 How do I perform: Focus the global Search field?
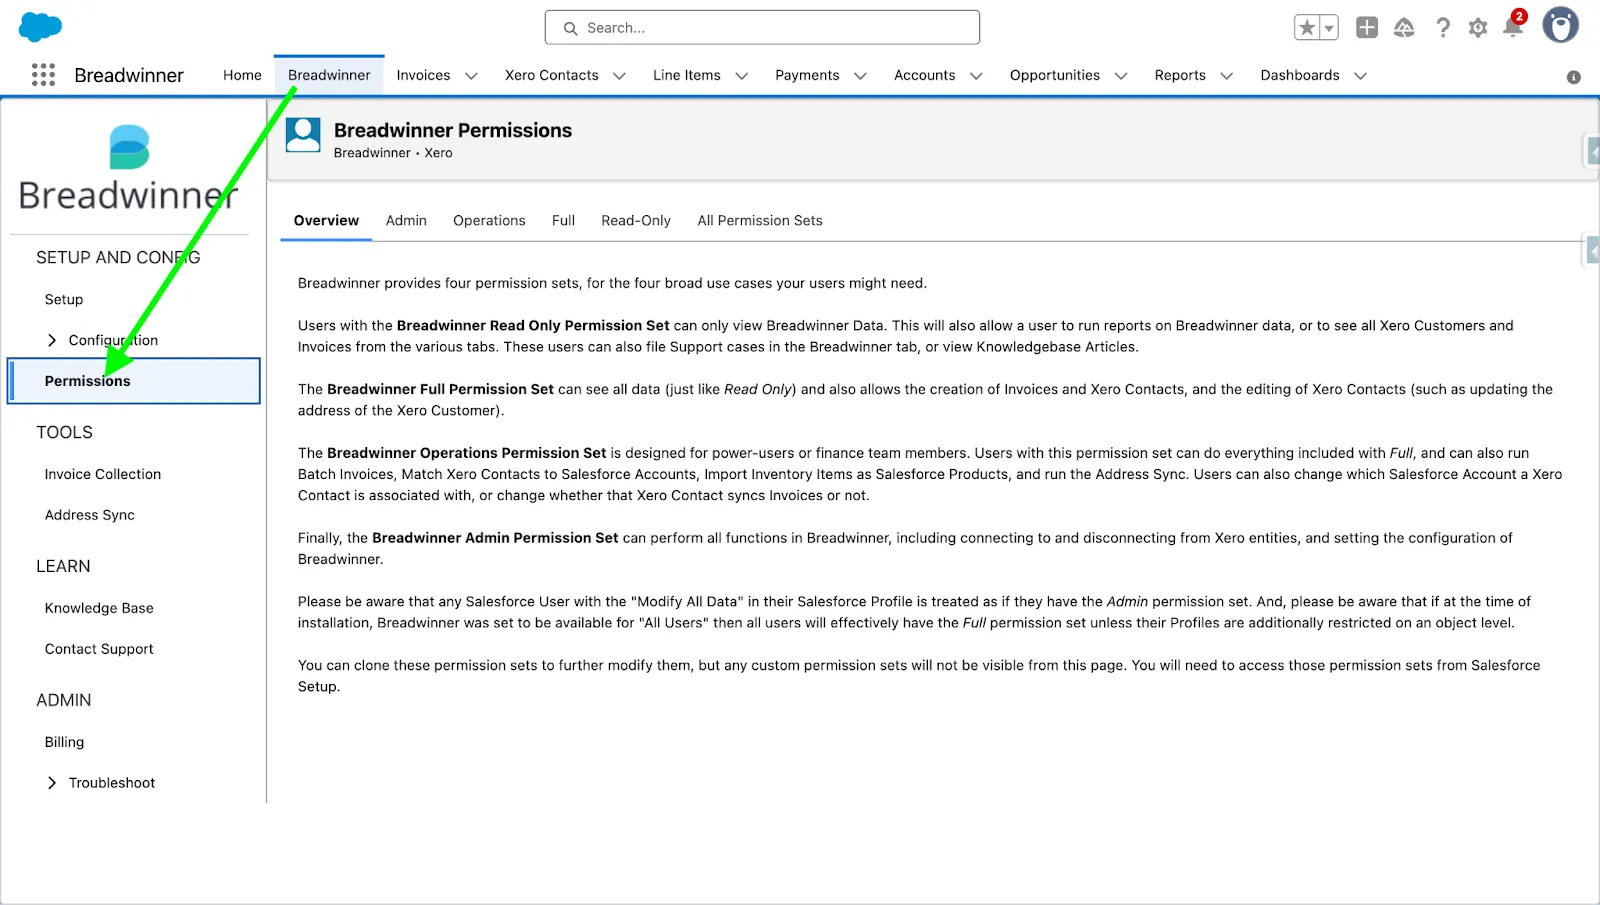pos(762,28)
